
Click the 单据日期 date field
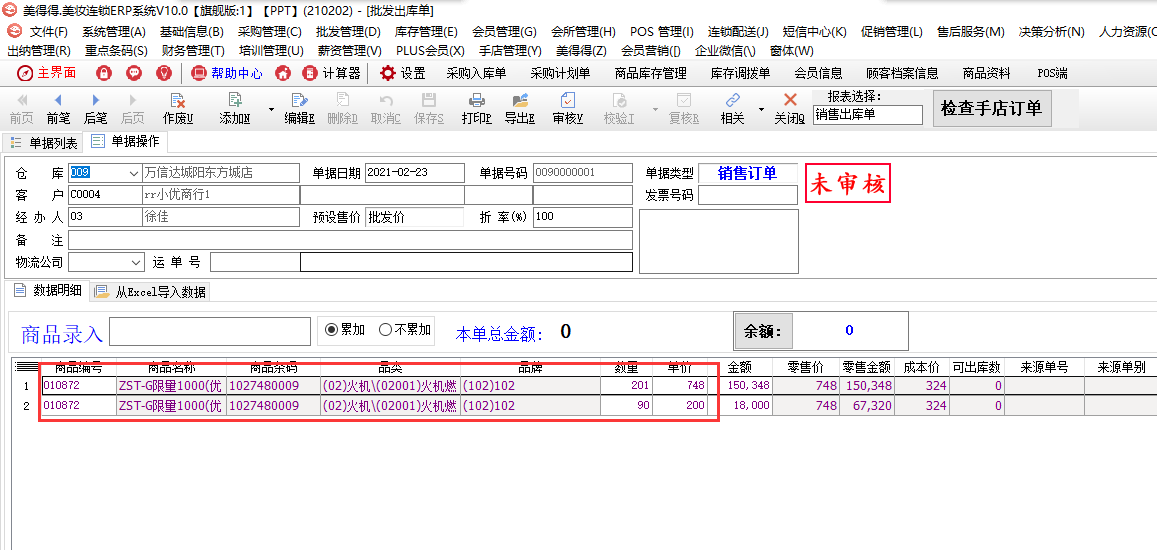click(415, 173)
